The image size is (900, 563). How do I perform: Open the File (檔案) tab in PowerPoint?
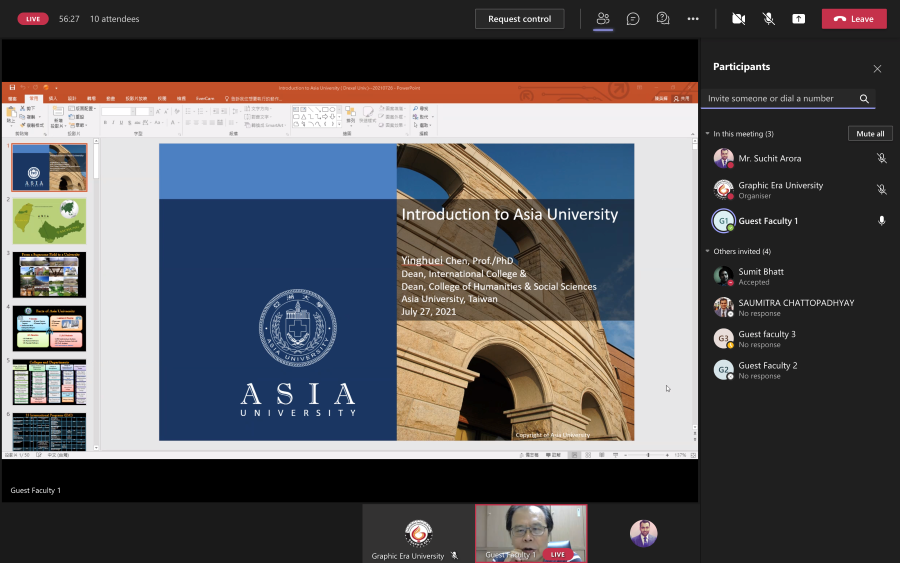click(x=13, y=99)
